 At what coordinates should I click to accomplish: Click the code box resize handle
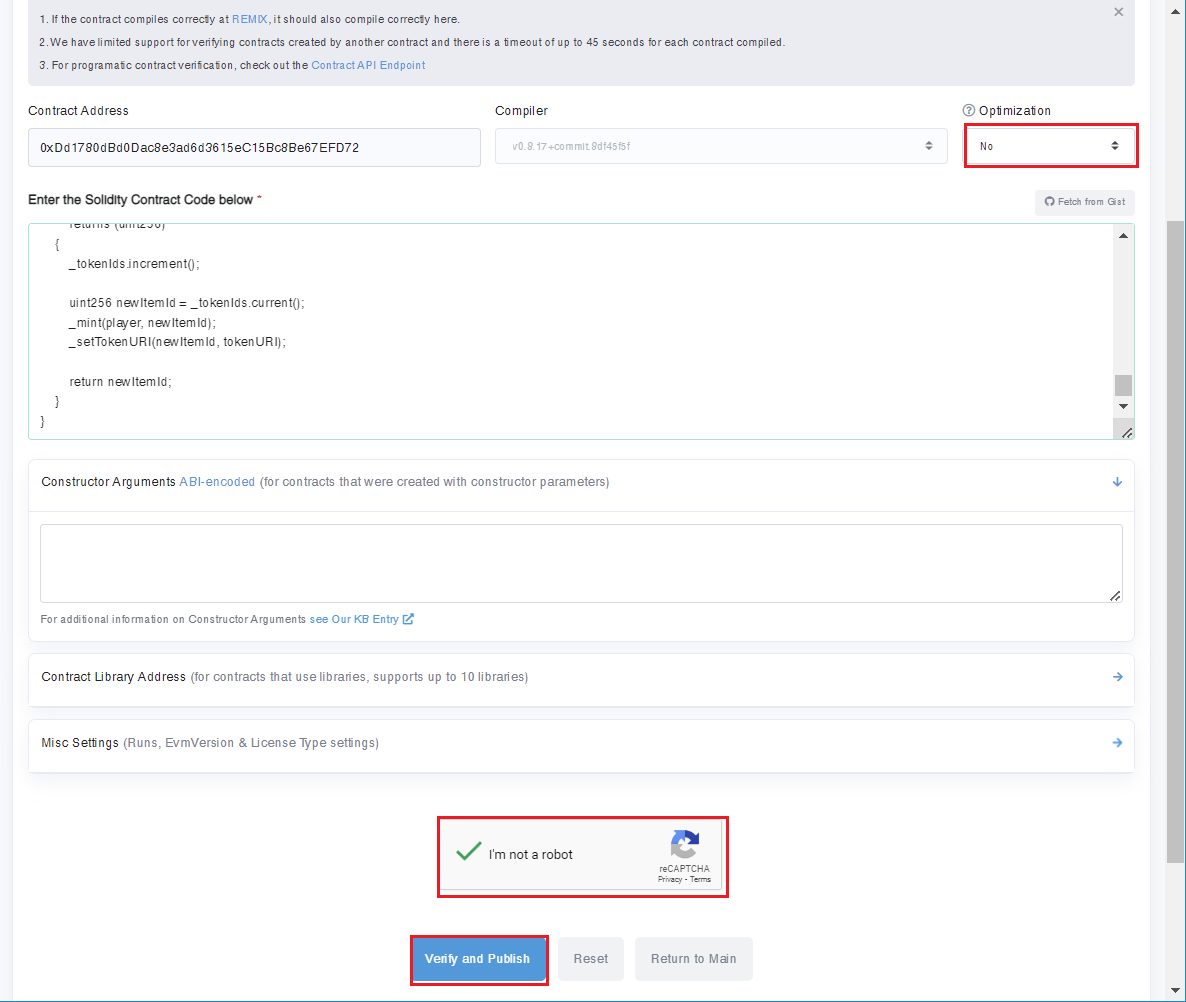(1126, 432)
